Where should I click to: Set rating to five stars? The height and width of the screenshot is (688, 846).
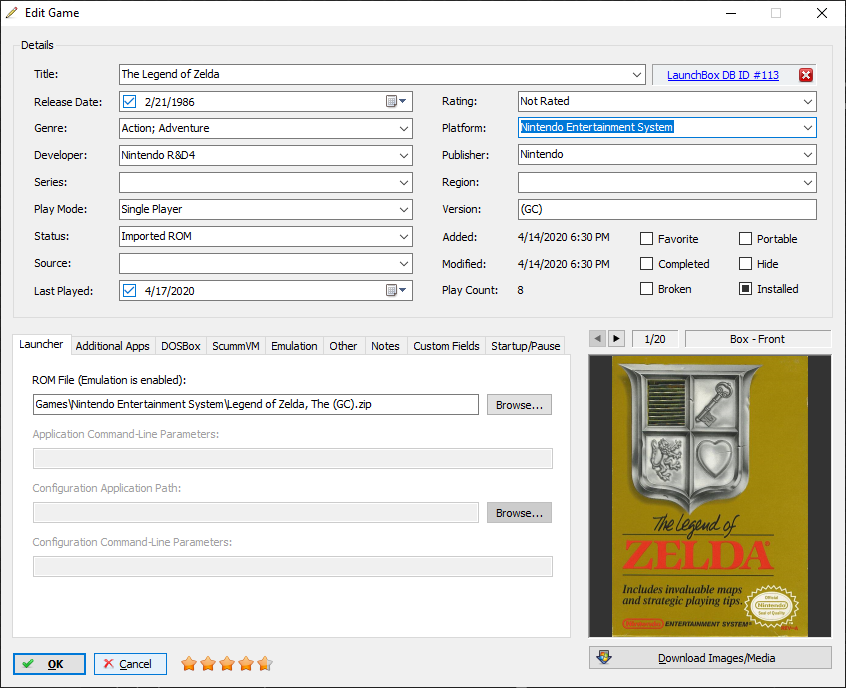265,663
